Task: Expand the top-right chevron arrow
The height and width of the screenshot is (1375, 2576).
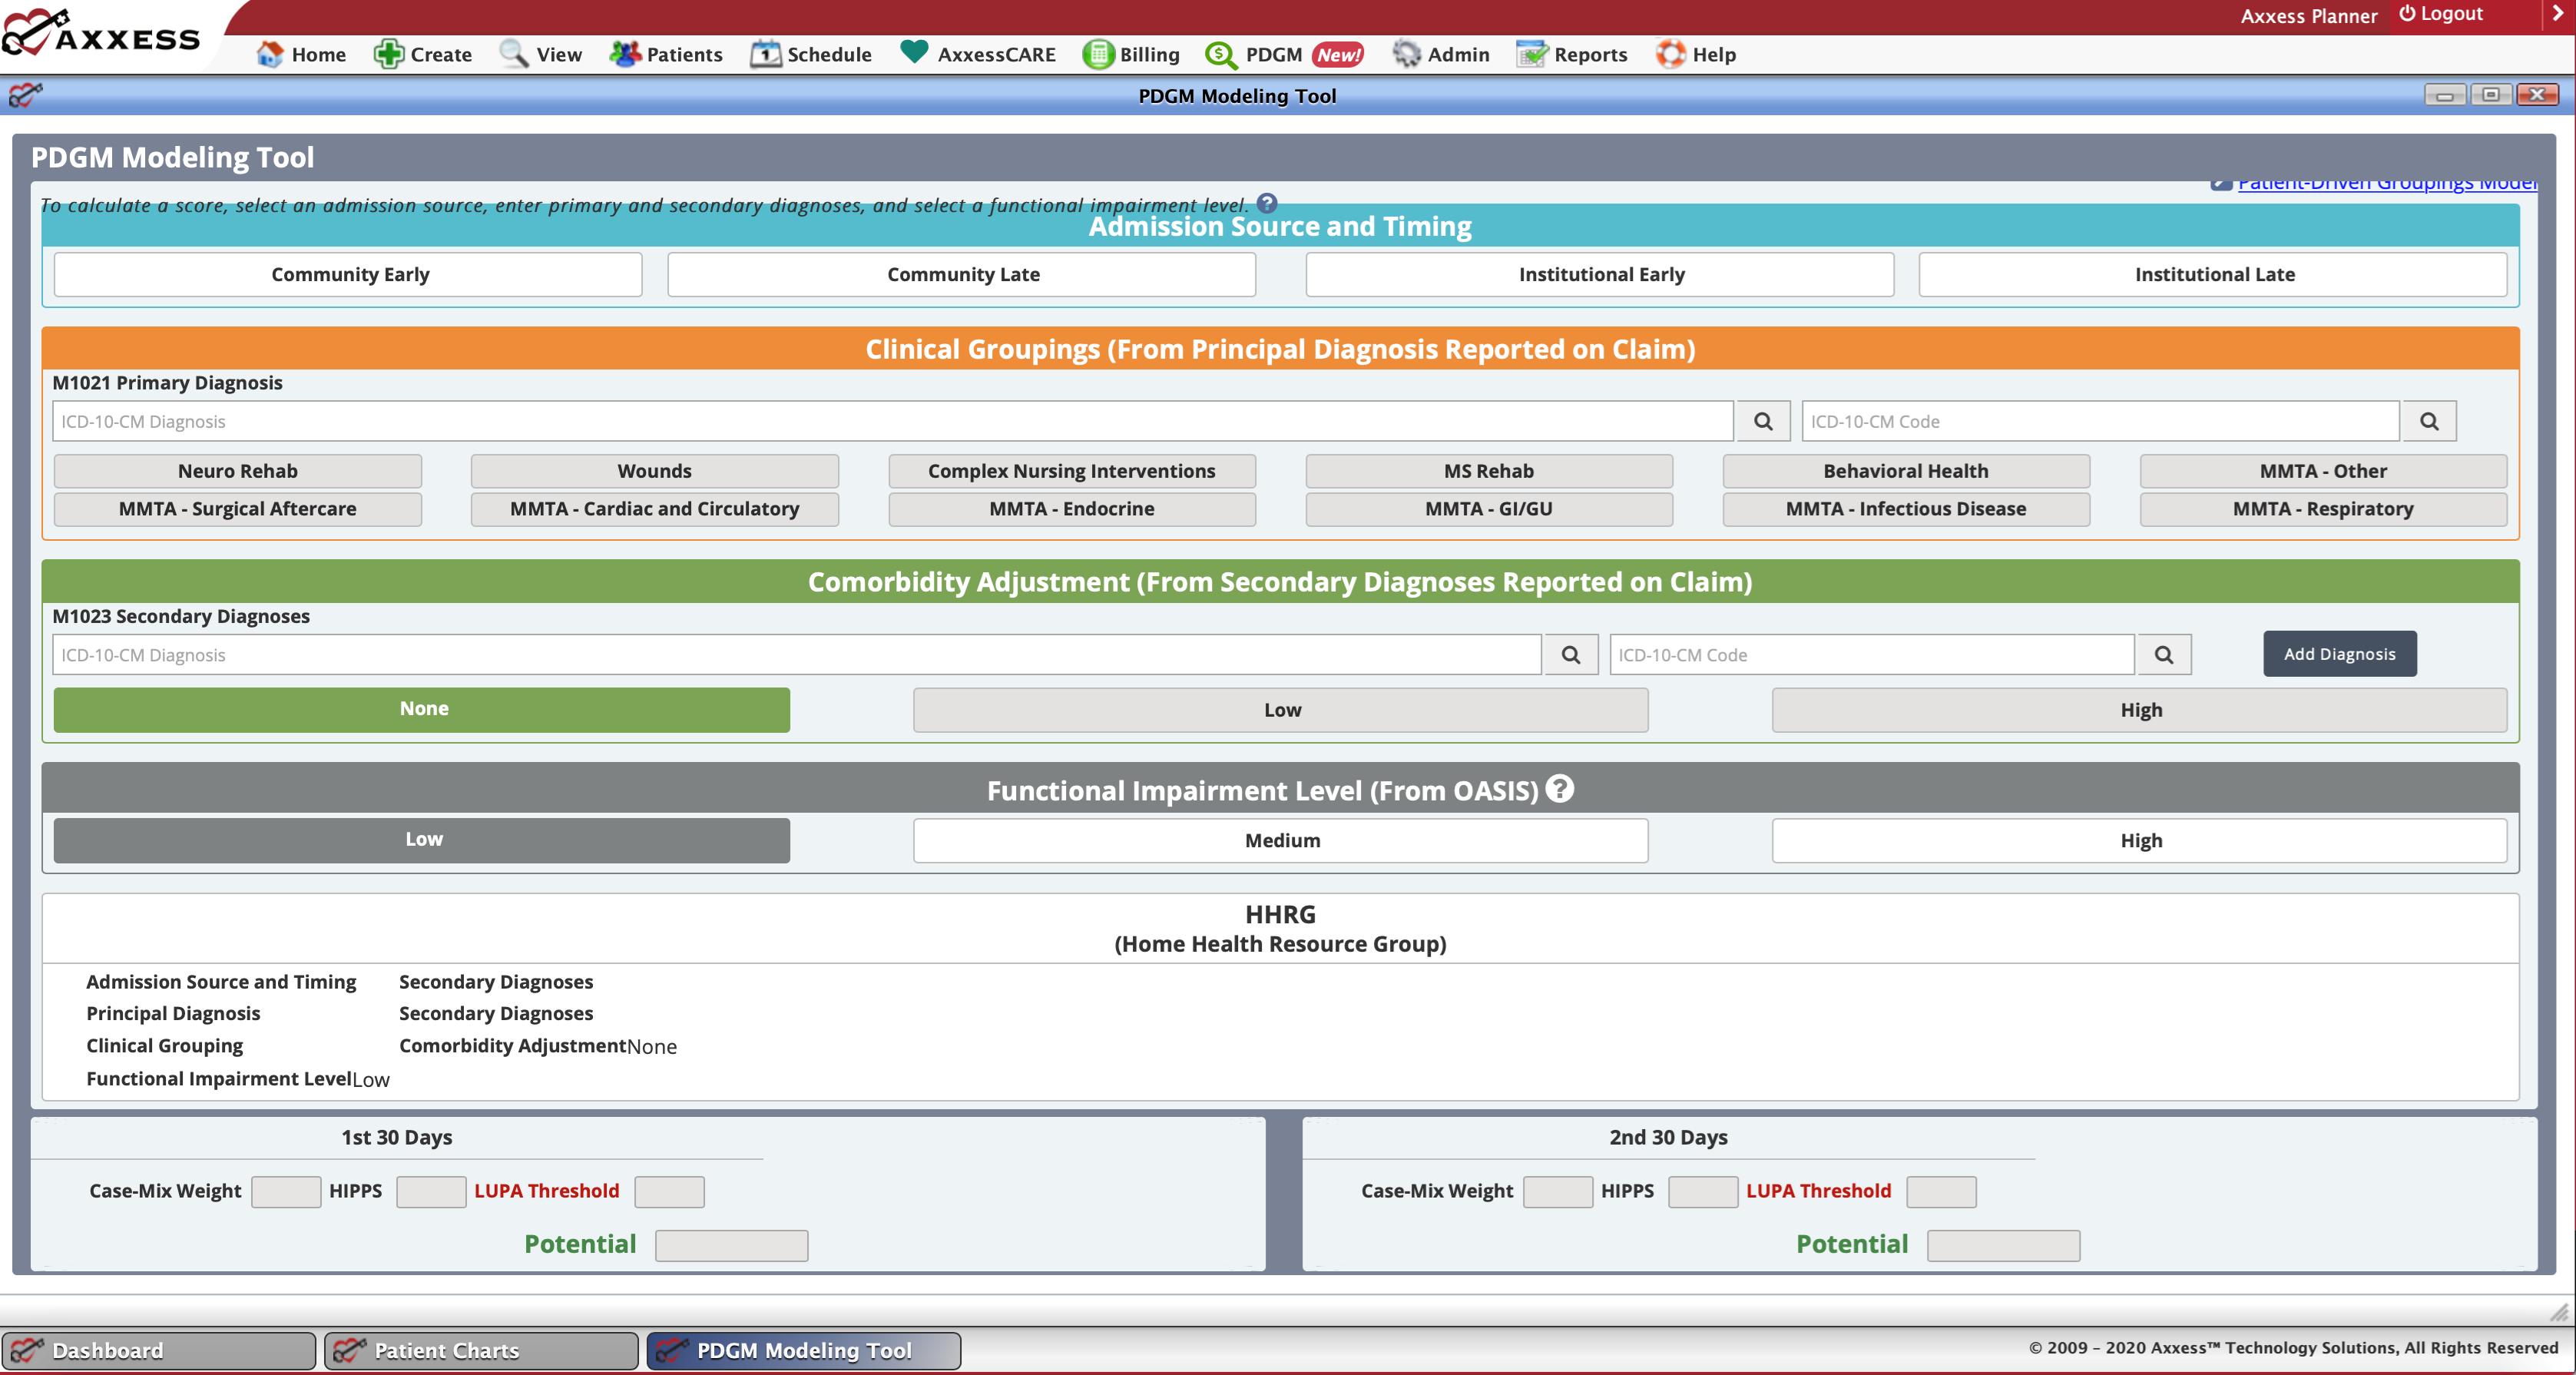Action: [2558, 14]
